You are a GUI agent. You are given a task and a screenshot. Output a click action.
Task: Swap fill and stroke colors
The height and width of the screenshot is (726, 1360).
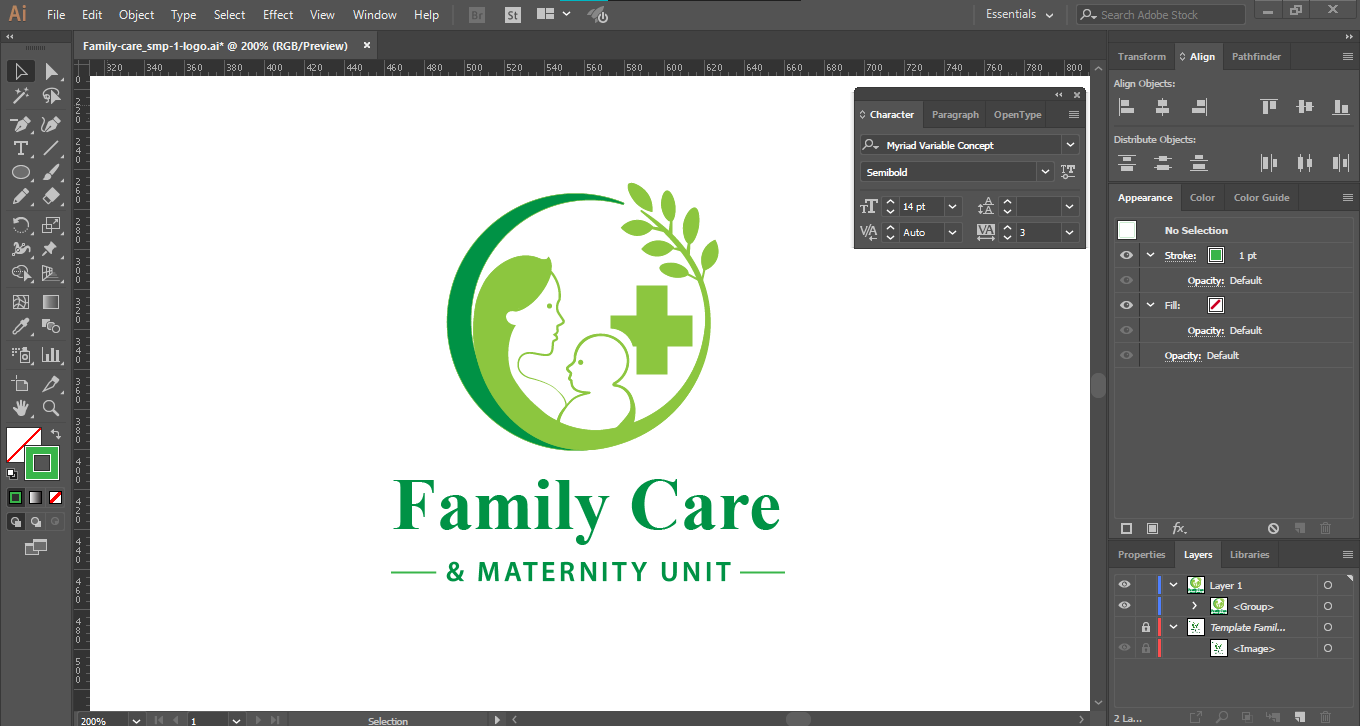click(57, 434)
